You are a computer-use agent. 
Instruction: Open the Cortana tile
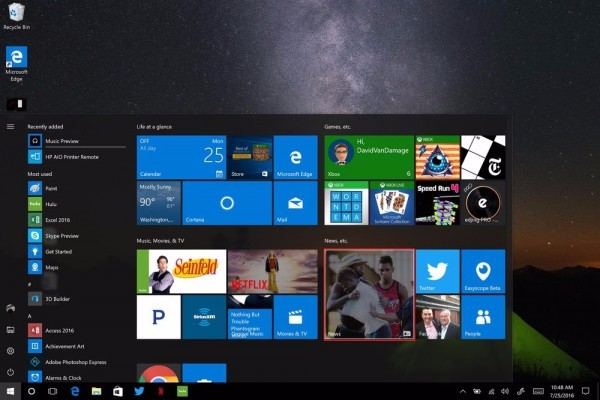click(226, 203)
